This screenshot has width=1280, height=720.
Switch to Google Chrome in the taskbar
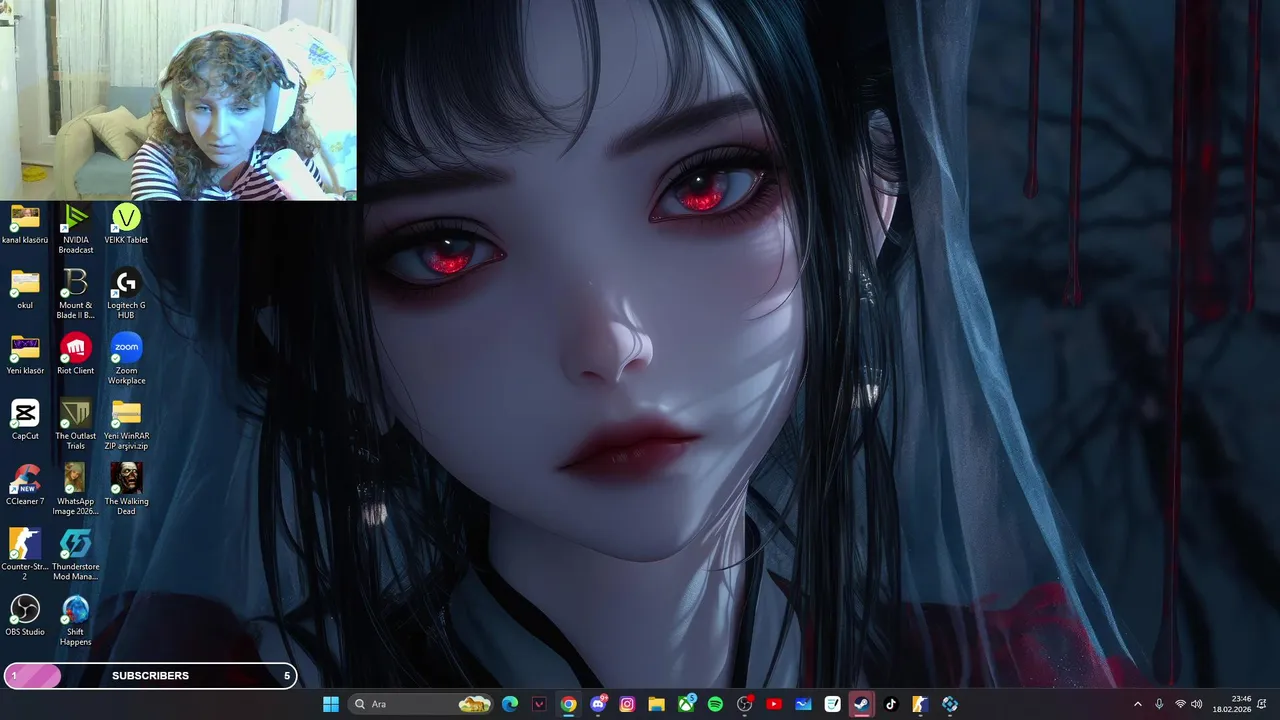click(x=568, y=704)
